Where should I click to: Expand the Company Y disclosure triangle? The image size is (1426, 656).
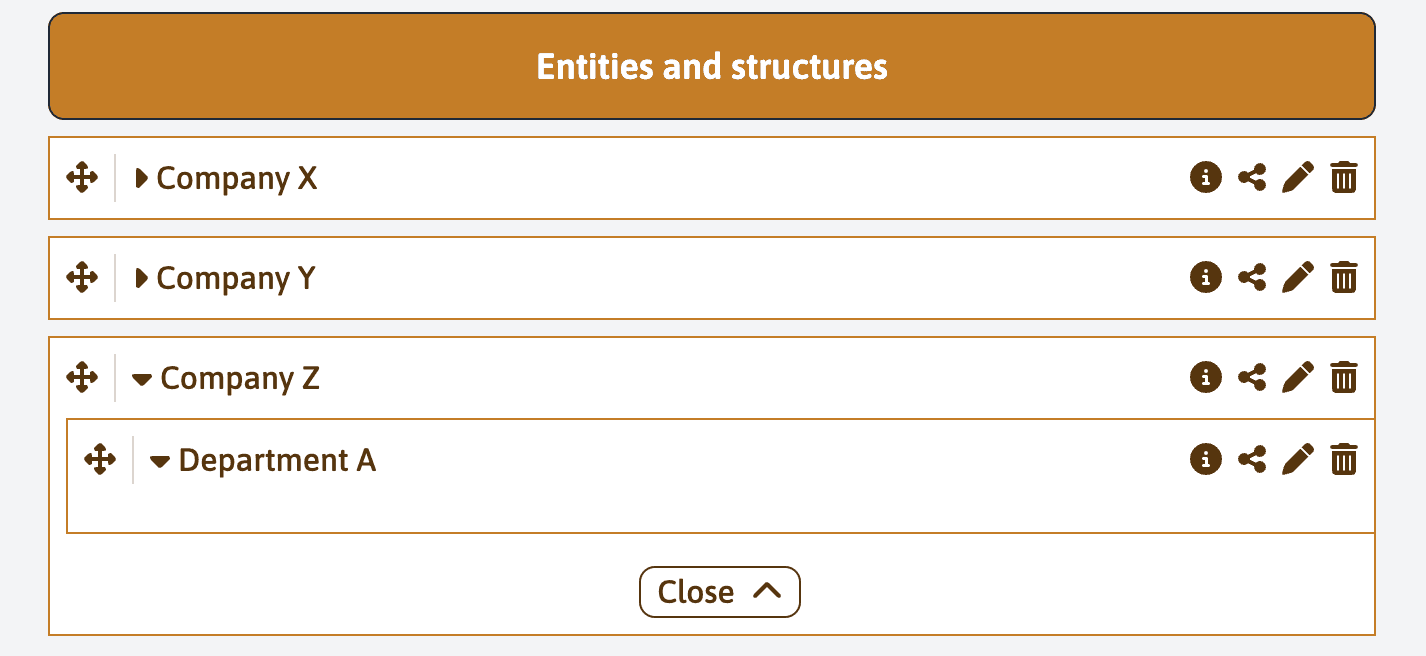coord(141,277)
